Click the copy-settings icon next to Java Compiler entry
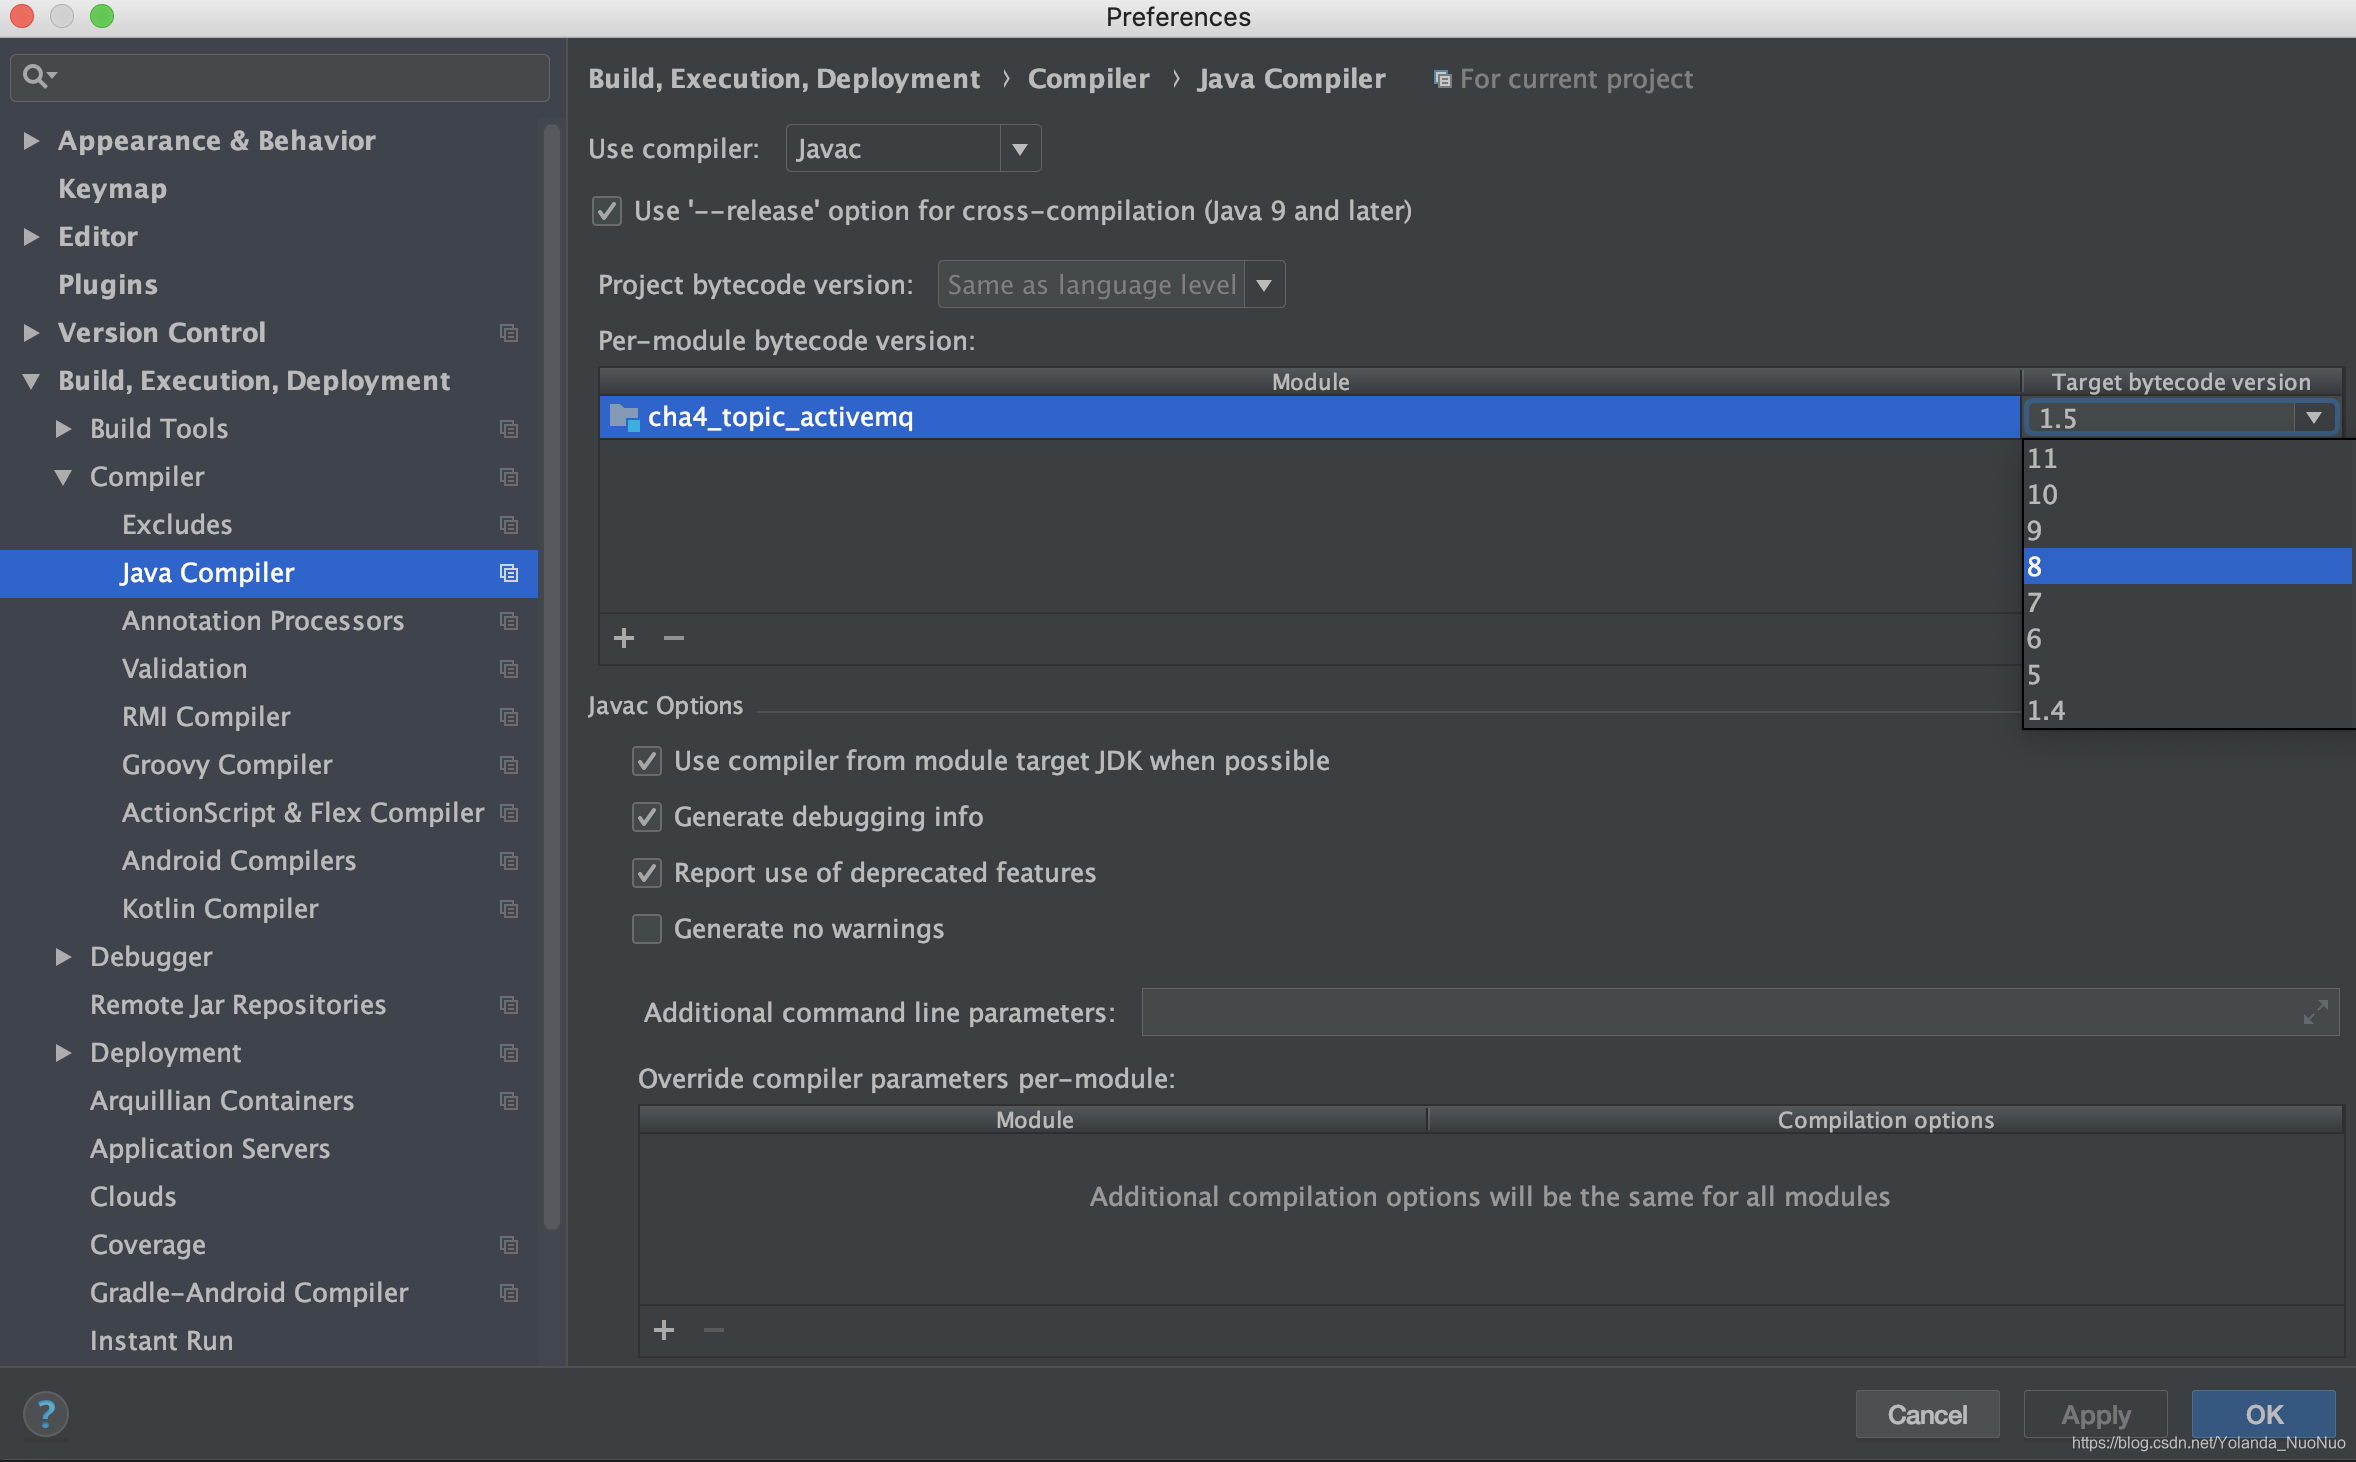This screenshot has height=1462, width=2356. (x=509, y=573)
